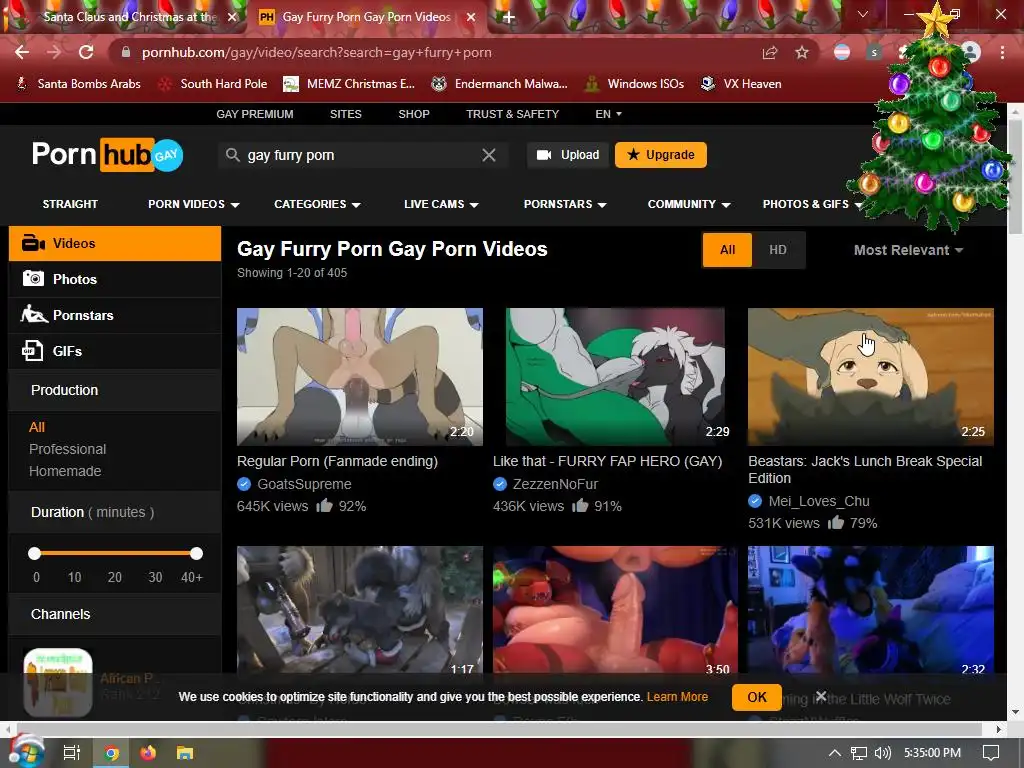The height and width of the screenshot is (768, 1024).
Task: Expand the Photos & GIFs nav dropdown
Action: [812, 204]
